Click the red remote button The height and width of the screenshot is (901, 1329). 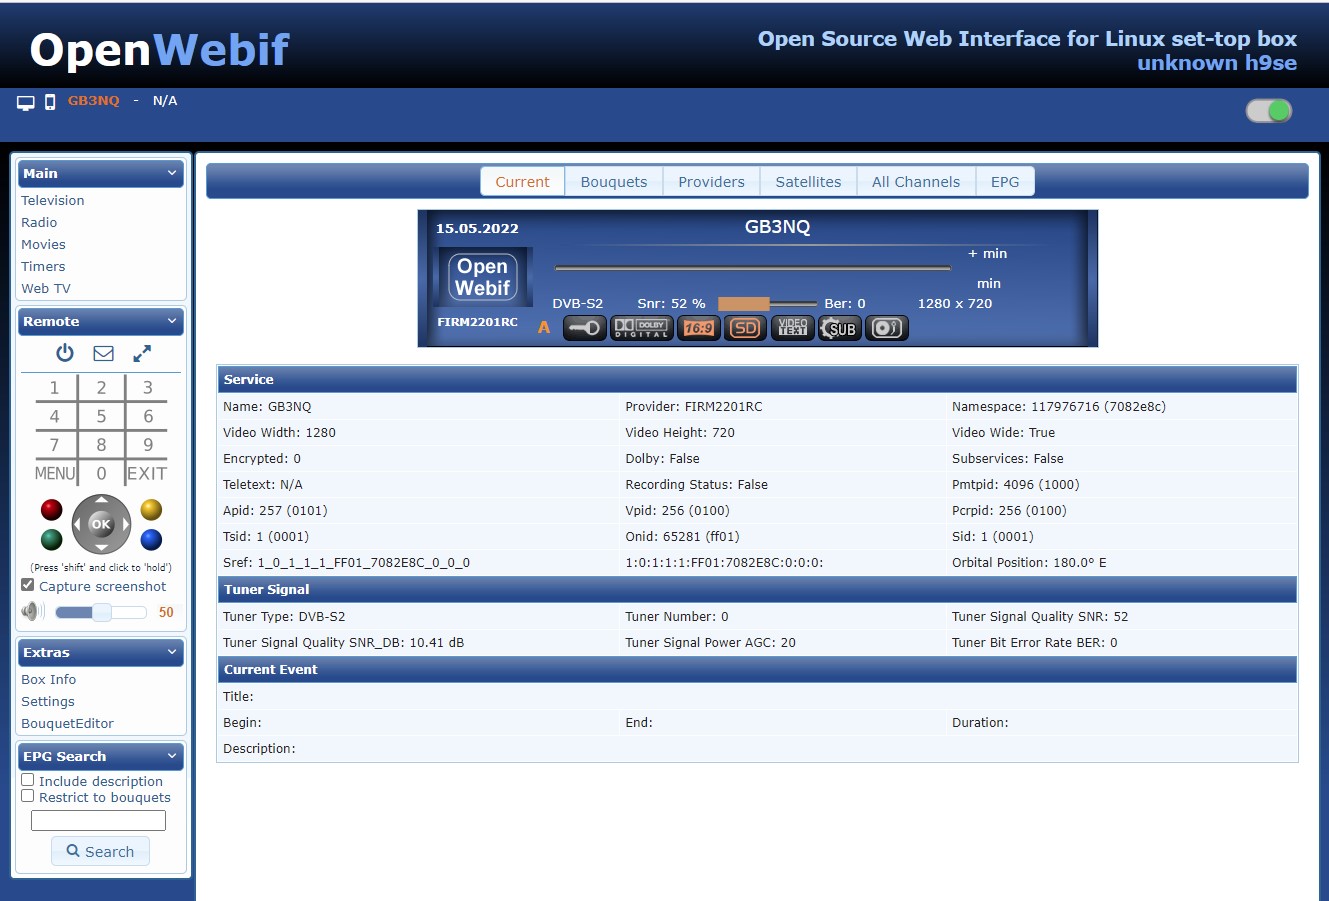52,510
